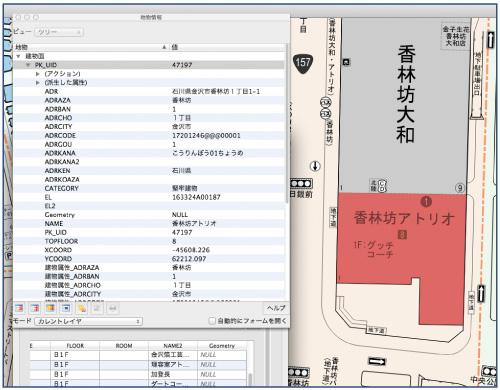Click the ADRKEN 石川県 value
Viewport: 500px width, 390px height.
182,171
